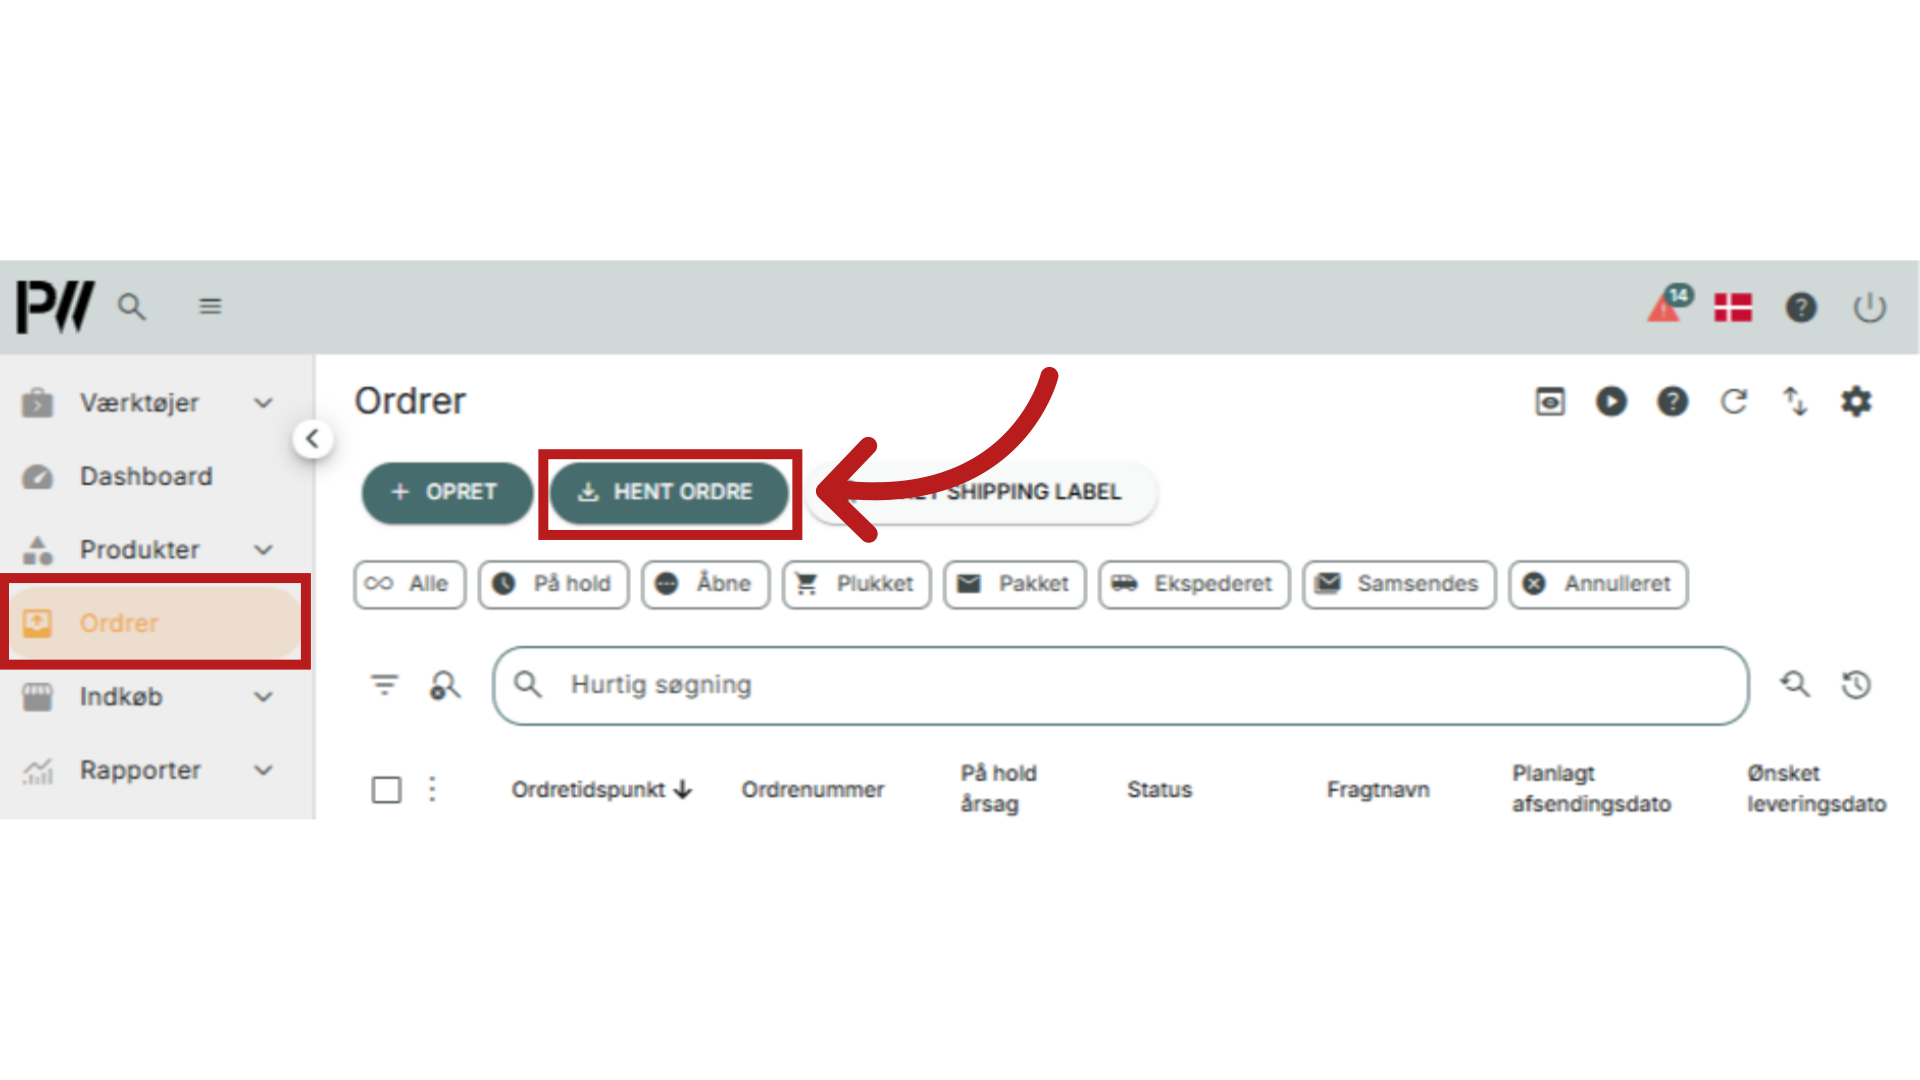Click the play tutorial icon on Ordrer page
Image resolution: width=1920 pixels, height=1080 pixels.
coord(1611,402)
